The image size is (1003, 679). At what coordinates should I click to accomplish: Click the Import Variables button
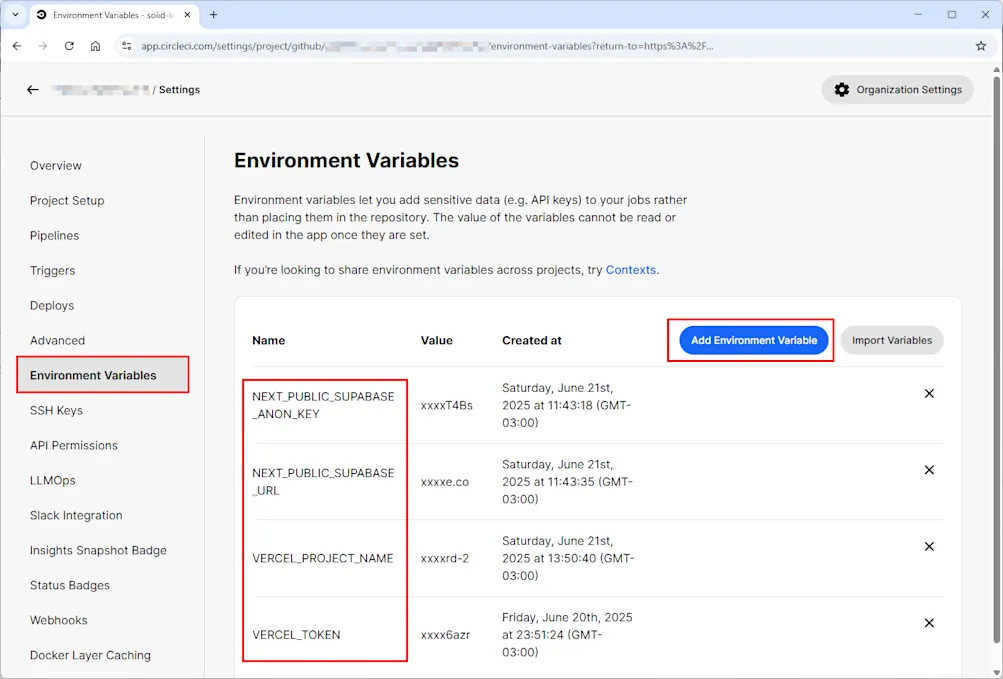[890, 340]
